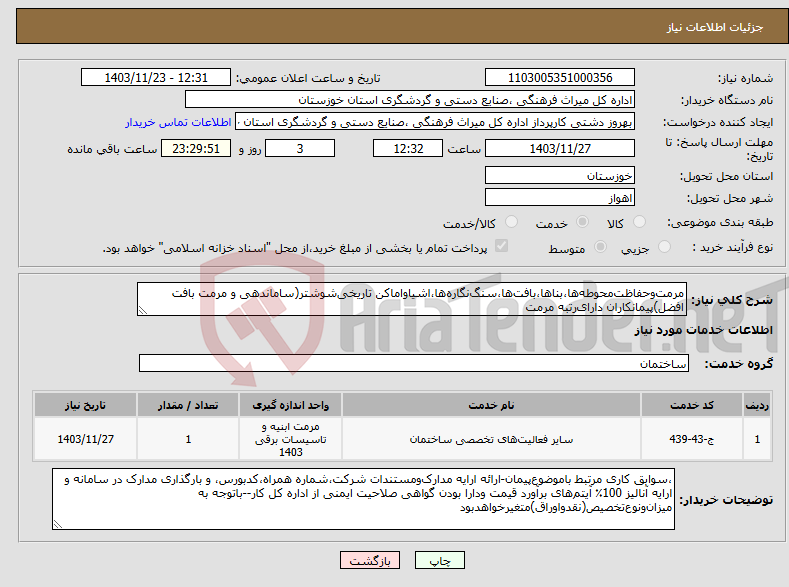Image resolution: width=789 pixels, height=587 pixels.
Task: Click the deadline time field 12:32
Action: coord(408,148)
